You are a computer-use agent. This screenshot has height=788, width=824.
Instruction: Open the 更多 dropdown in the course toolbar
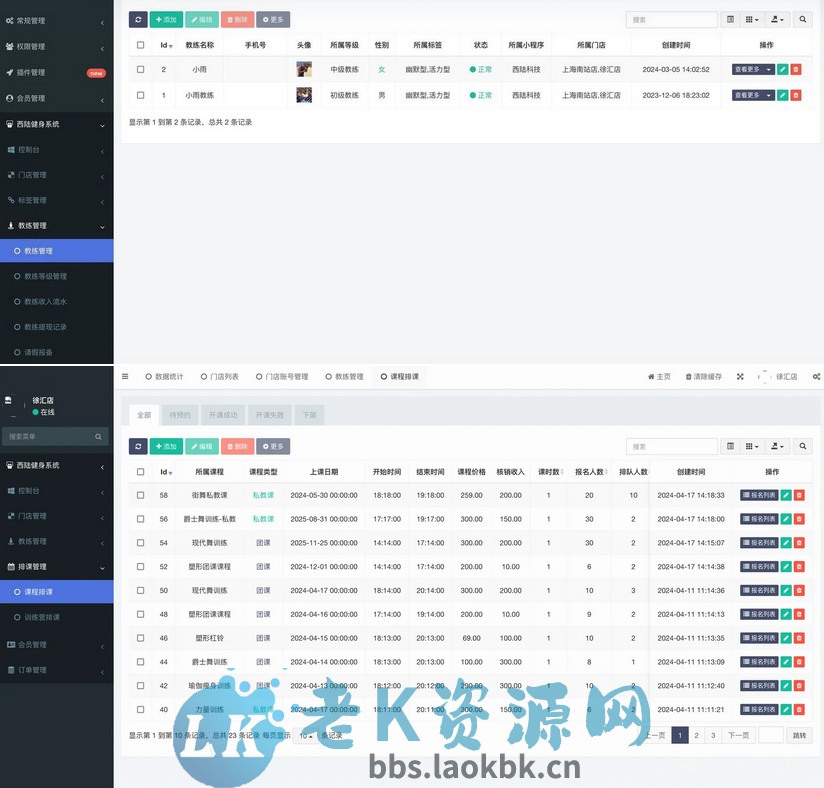(273, 446)
